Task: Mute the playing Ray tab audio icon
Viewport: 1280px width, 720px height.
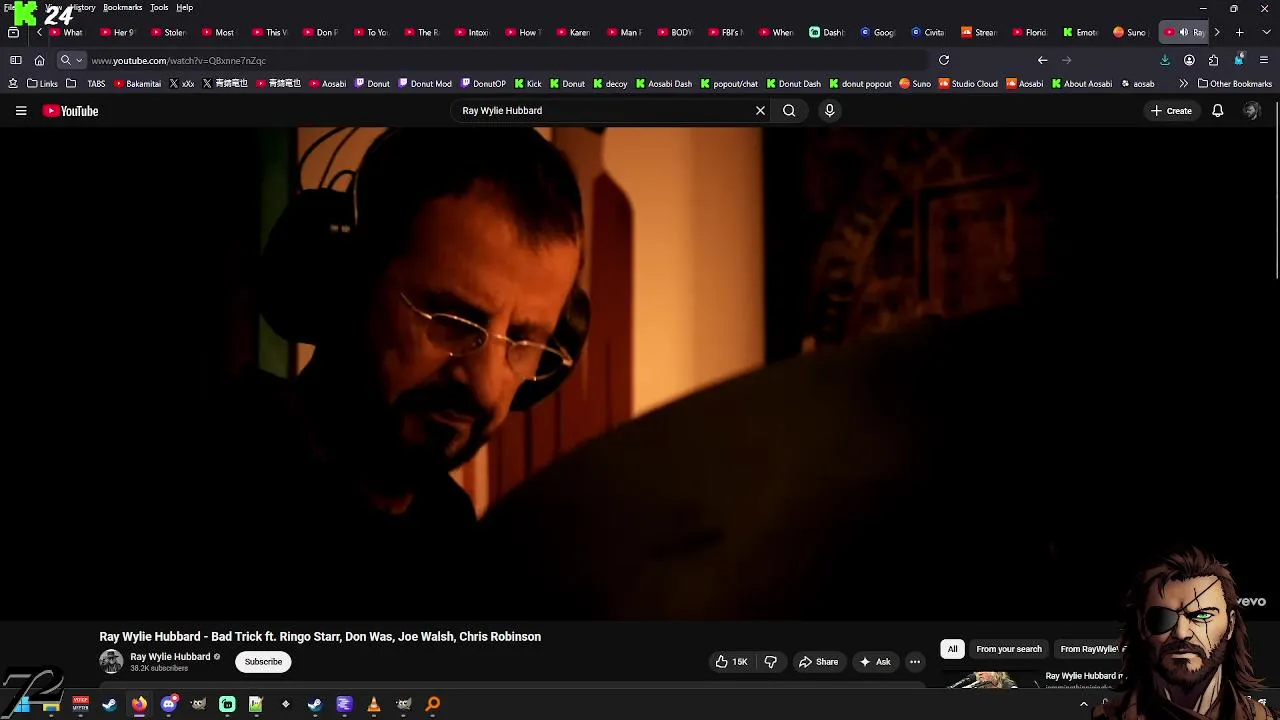Action: click(x=1184, y=32)
